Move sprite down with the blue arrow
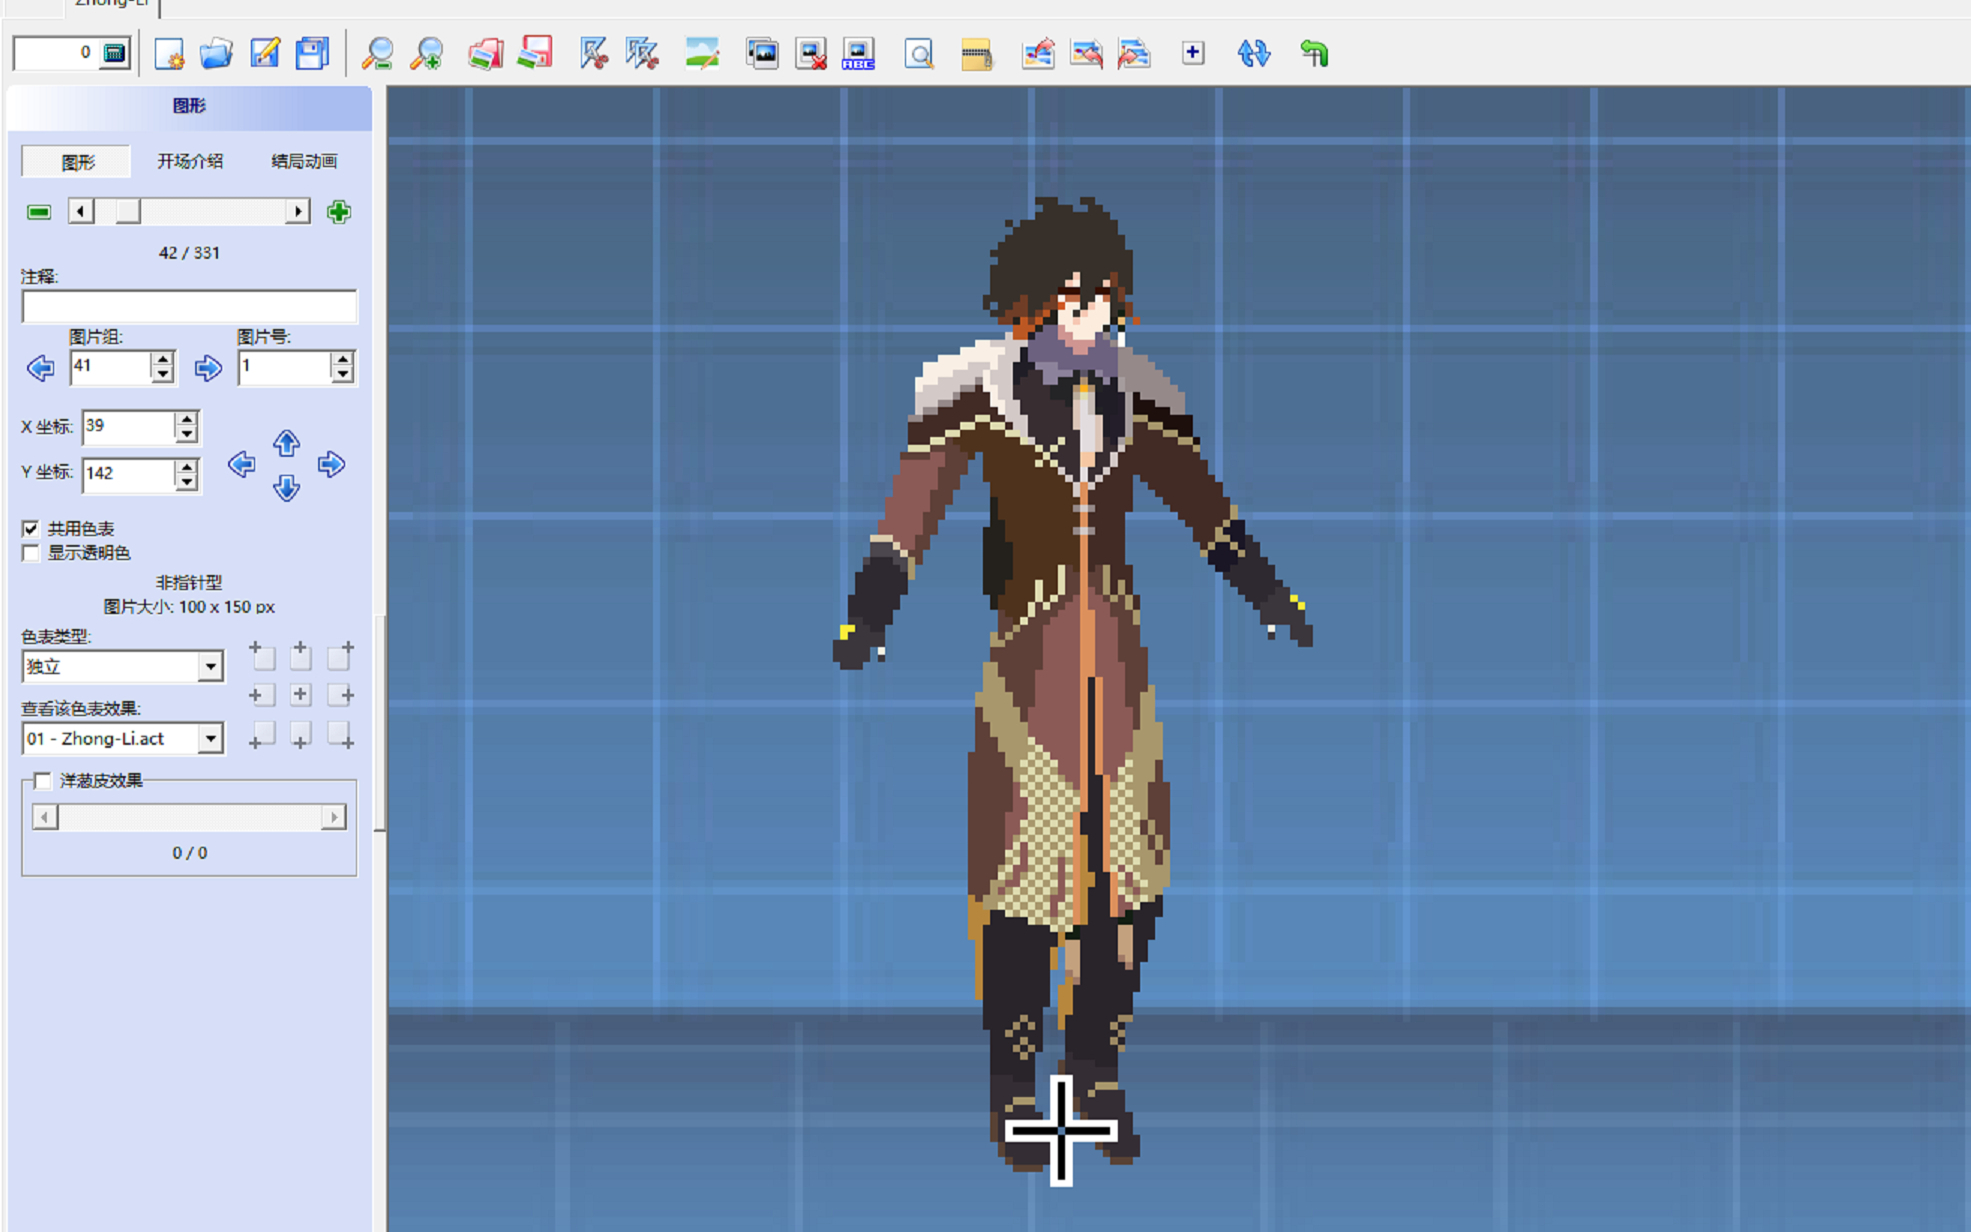1971x1232 pixels. click(x=287, y=488)
